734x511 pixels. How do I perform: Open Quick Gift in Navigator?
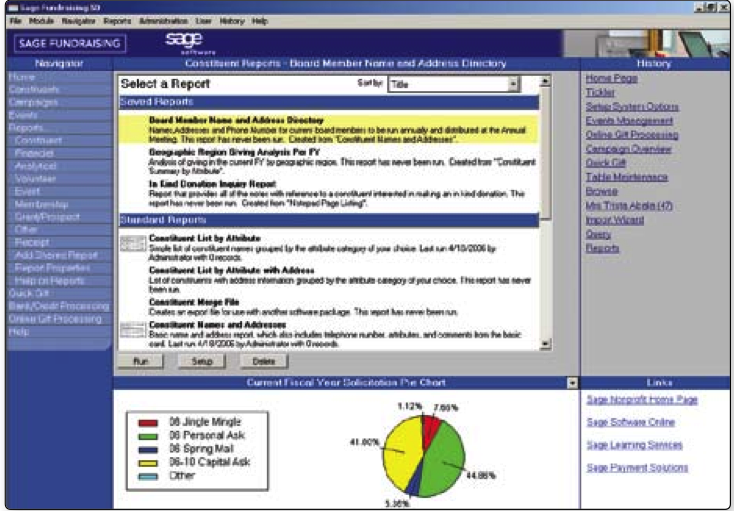click(x=59, y=293)
